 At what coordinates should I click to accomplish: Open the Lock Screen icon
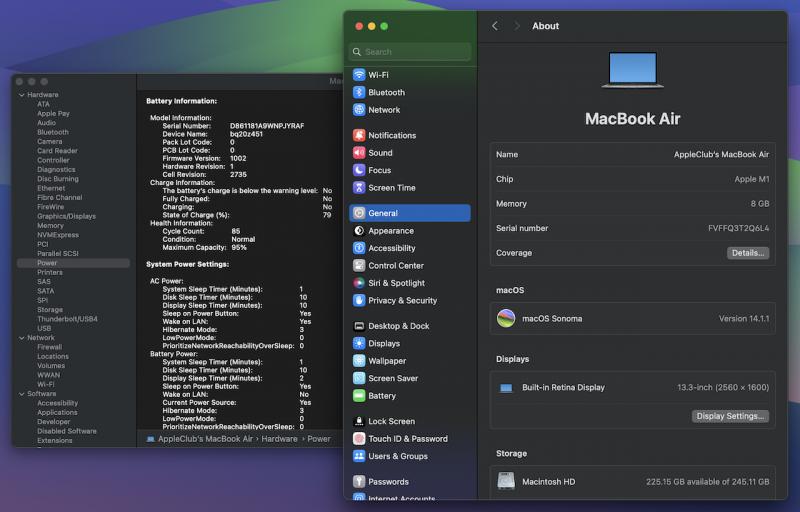point(359,421)
